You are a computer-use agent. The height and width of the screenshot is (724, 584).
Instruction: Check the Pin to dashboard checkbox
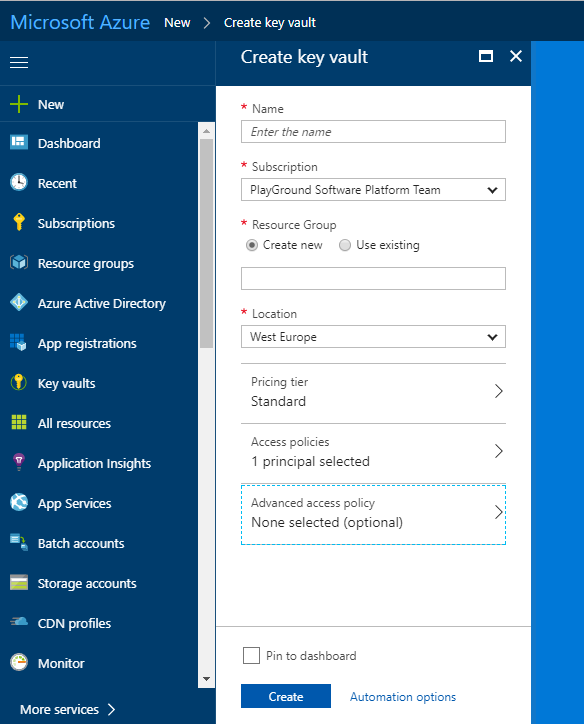pyautogui.click(x=251, y=655)
